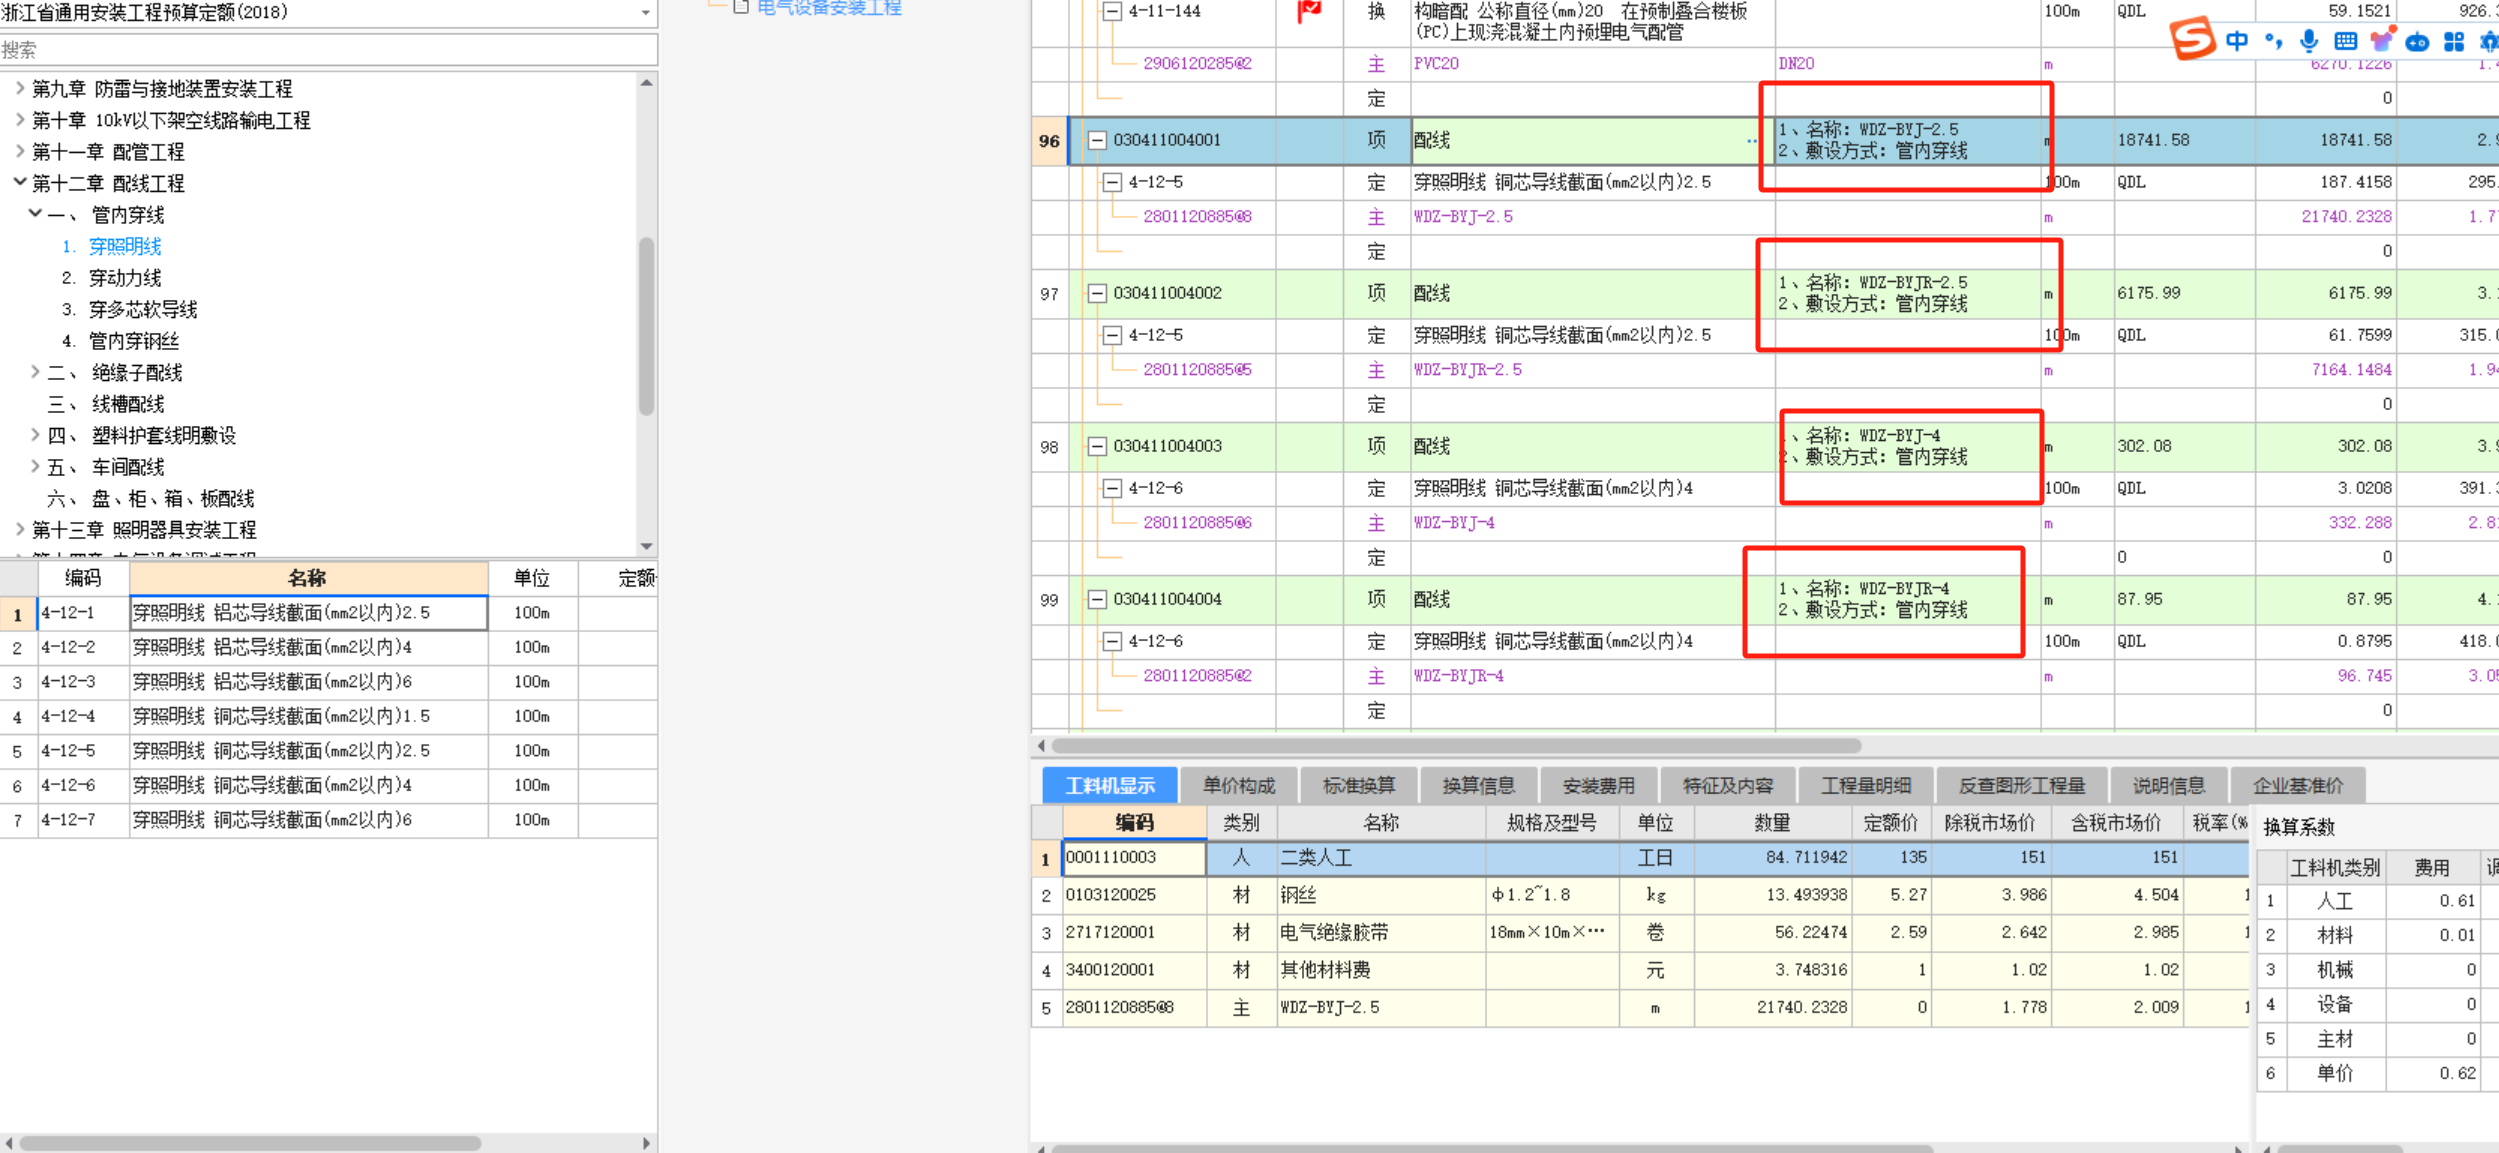
Task: Select 三、线槽配线 tree item
Action: pos(106,404)
